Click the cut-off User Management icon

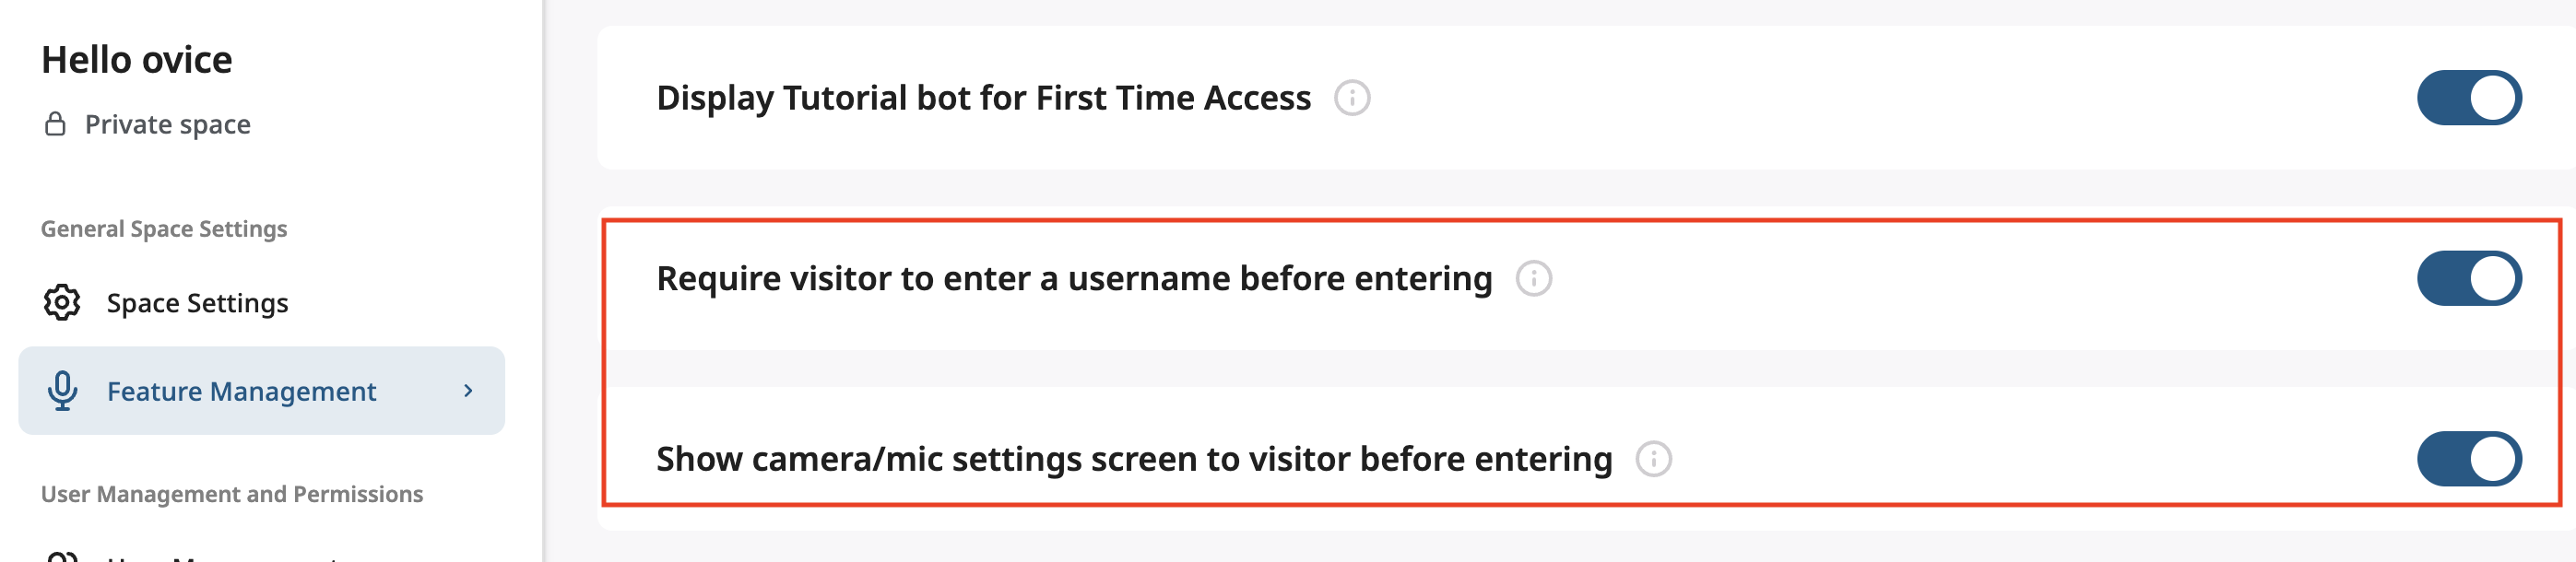(62, 555)
